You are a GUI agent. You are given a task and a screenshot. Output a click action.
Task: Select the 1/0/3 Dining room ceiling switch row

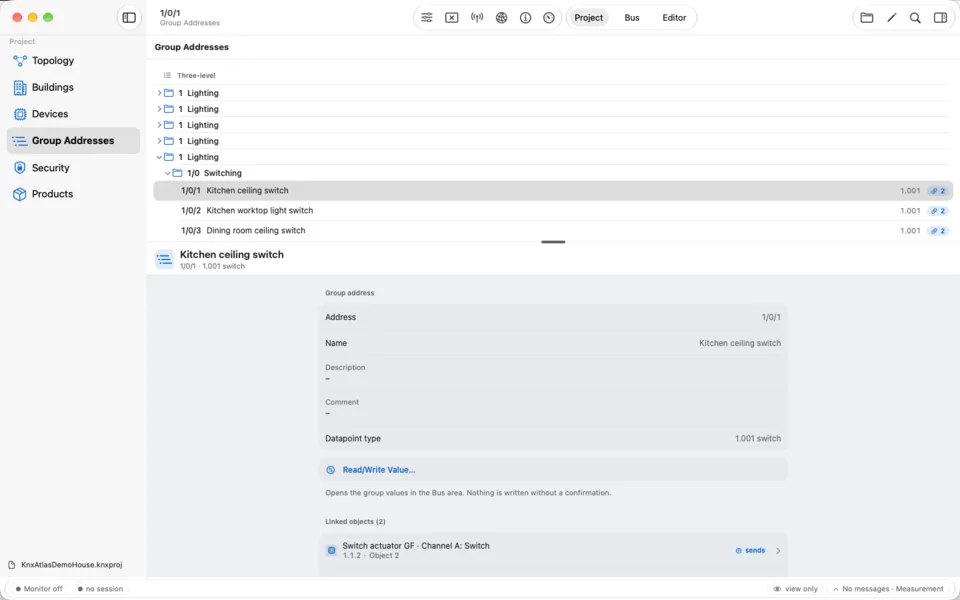coord(553,231)
